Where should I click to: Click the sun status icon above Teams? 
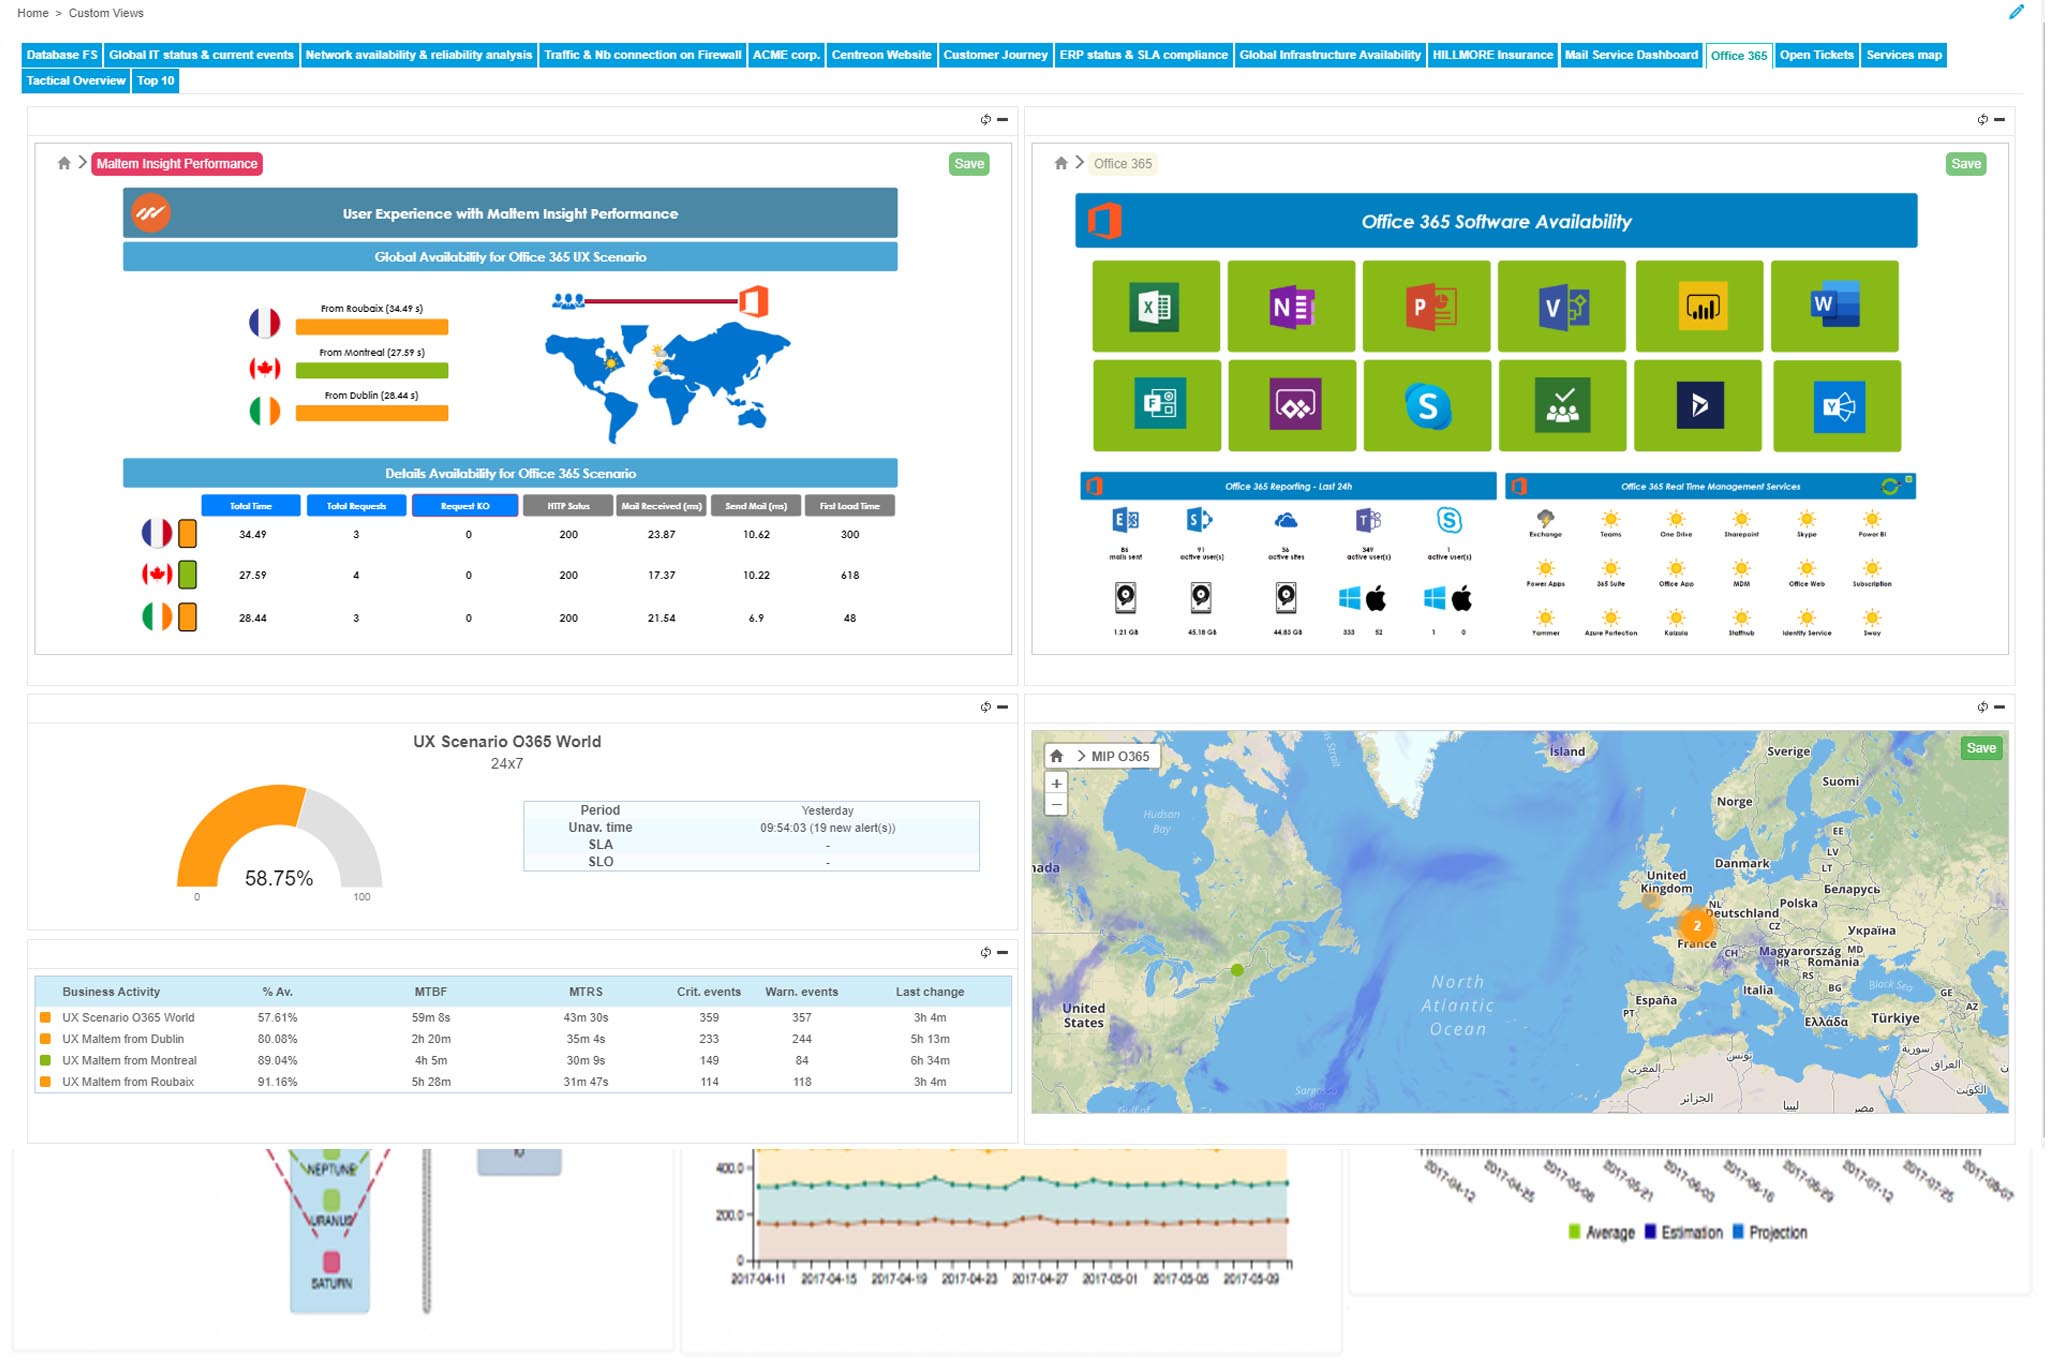pos(1610,518)
